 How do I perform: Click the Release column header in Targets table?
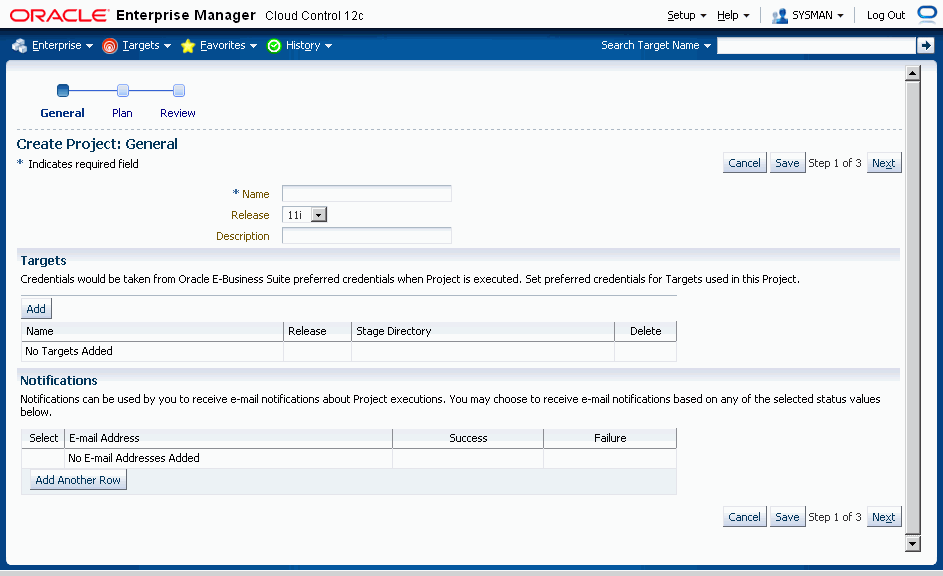[318, 331]
